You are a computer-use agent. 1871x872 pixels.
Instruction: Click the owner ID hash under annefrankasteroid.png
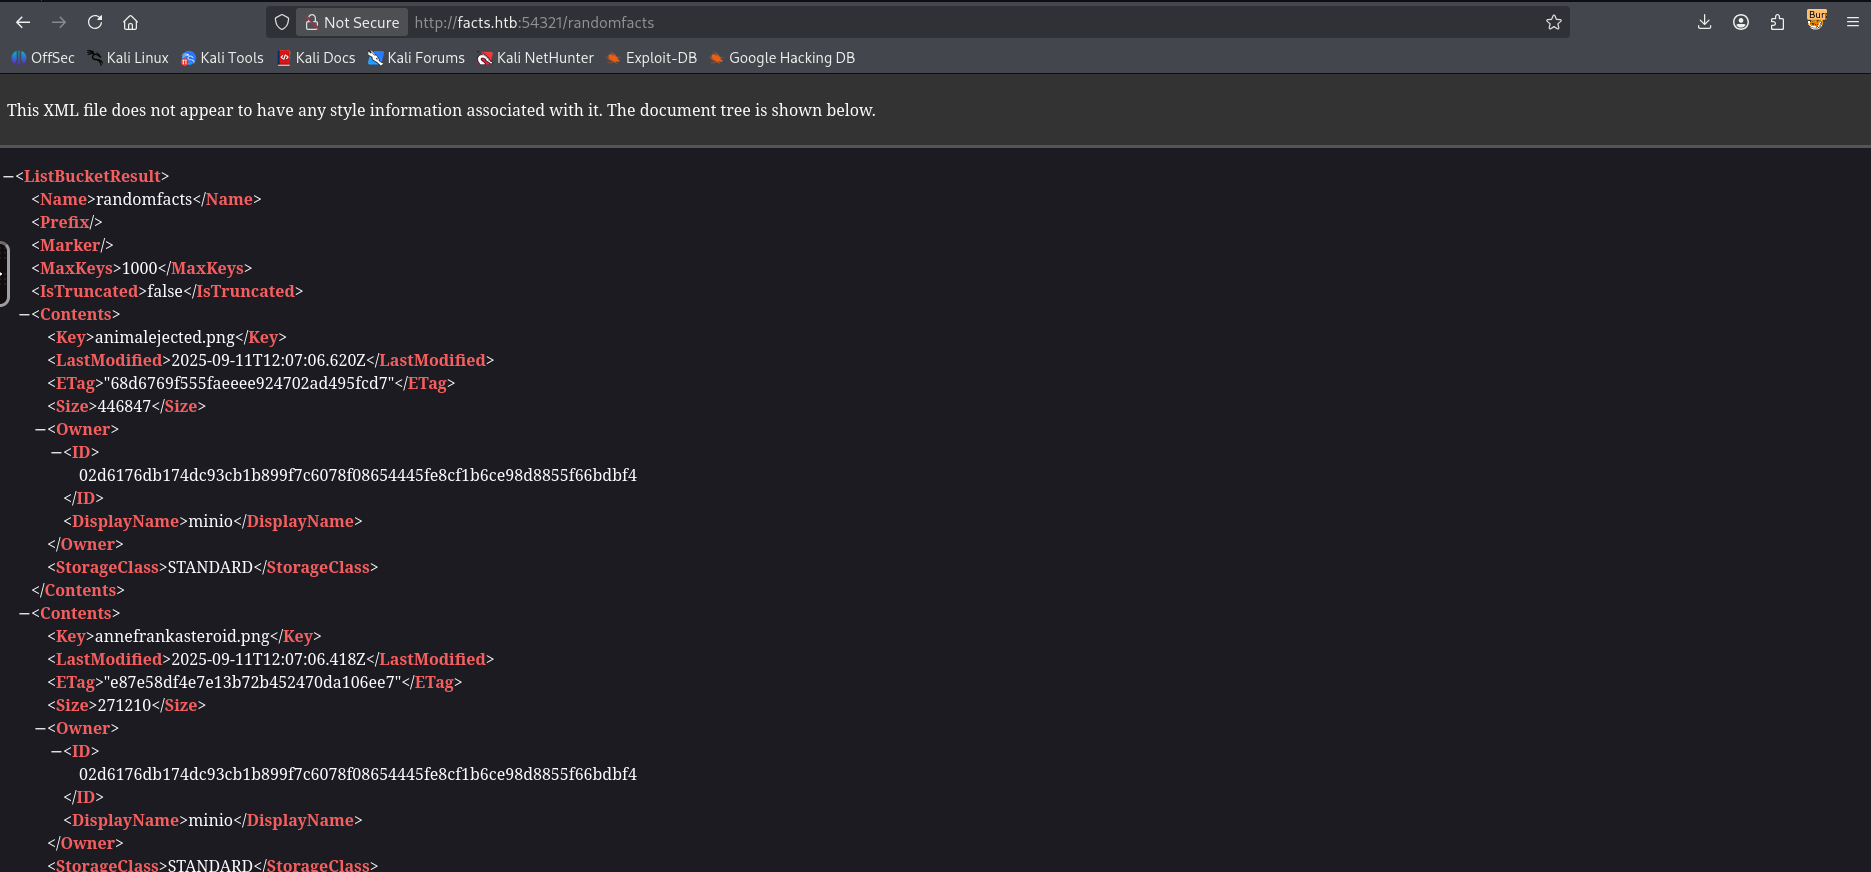358,774
